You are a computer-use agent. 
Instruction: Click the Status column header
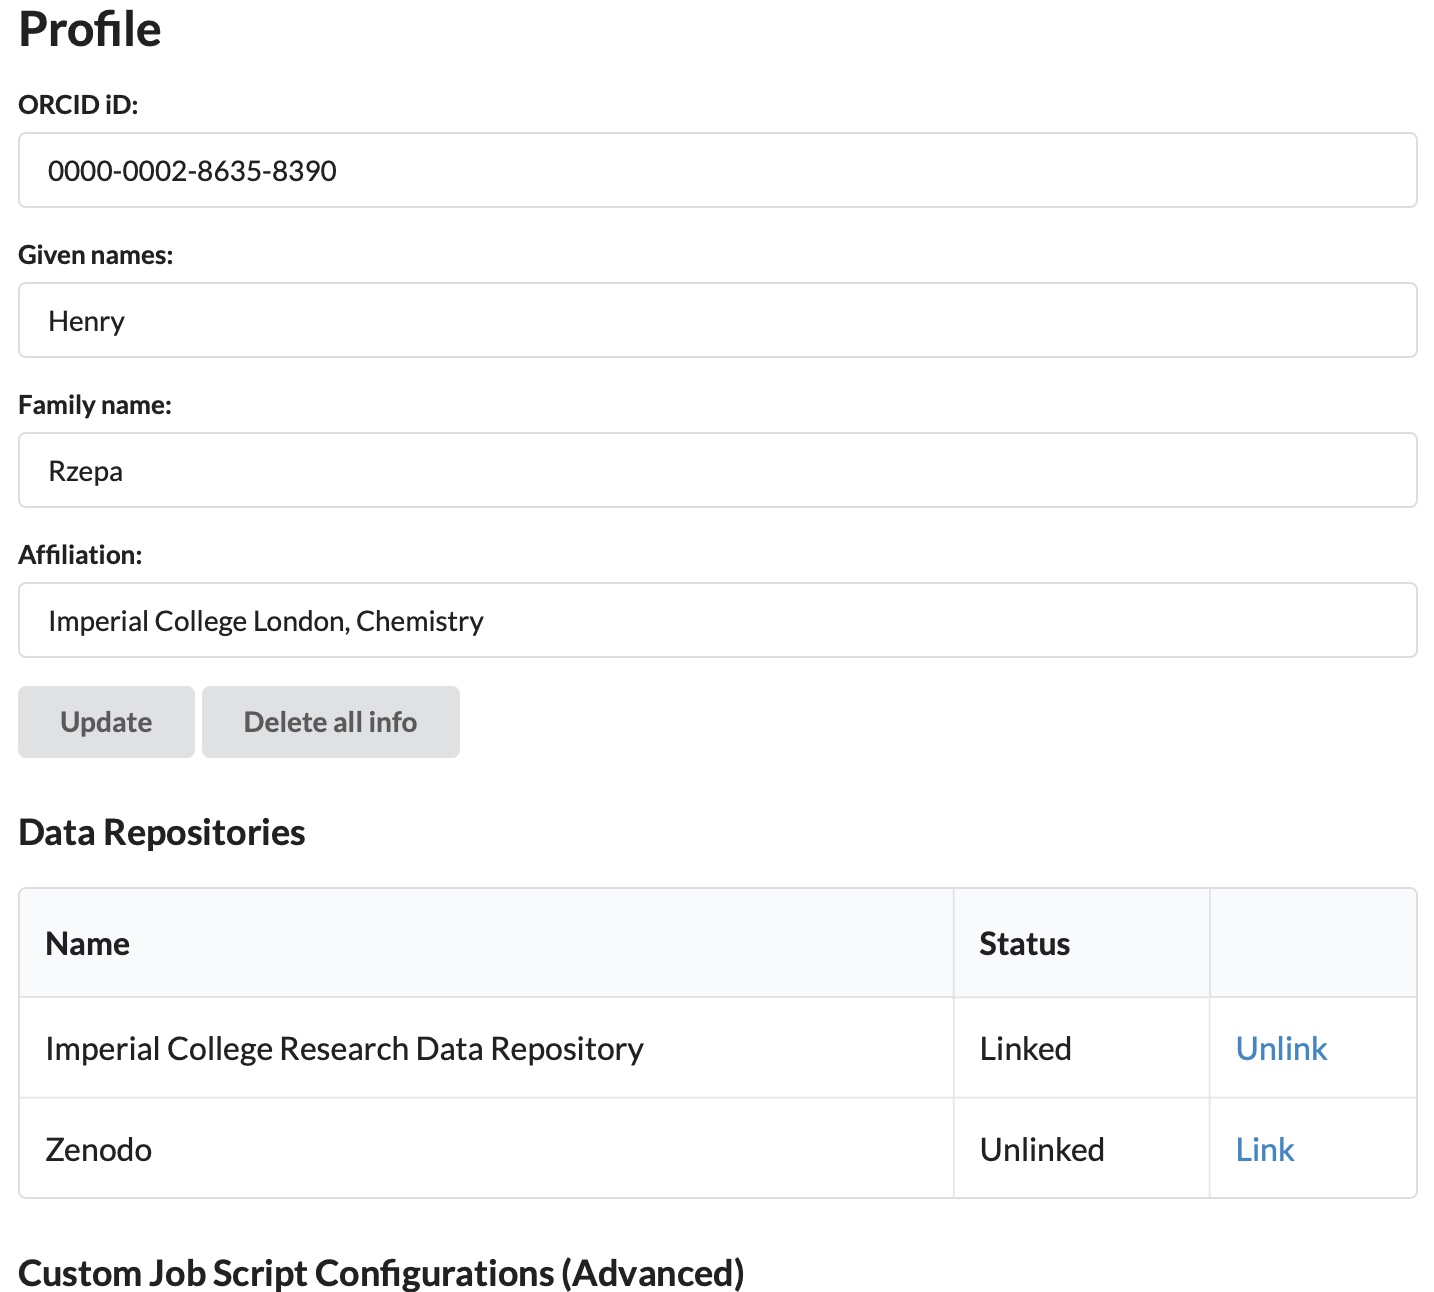tap(1024, 943)
